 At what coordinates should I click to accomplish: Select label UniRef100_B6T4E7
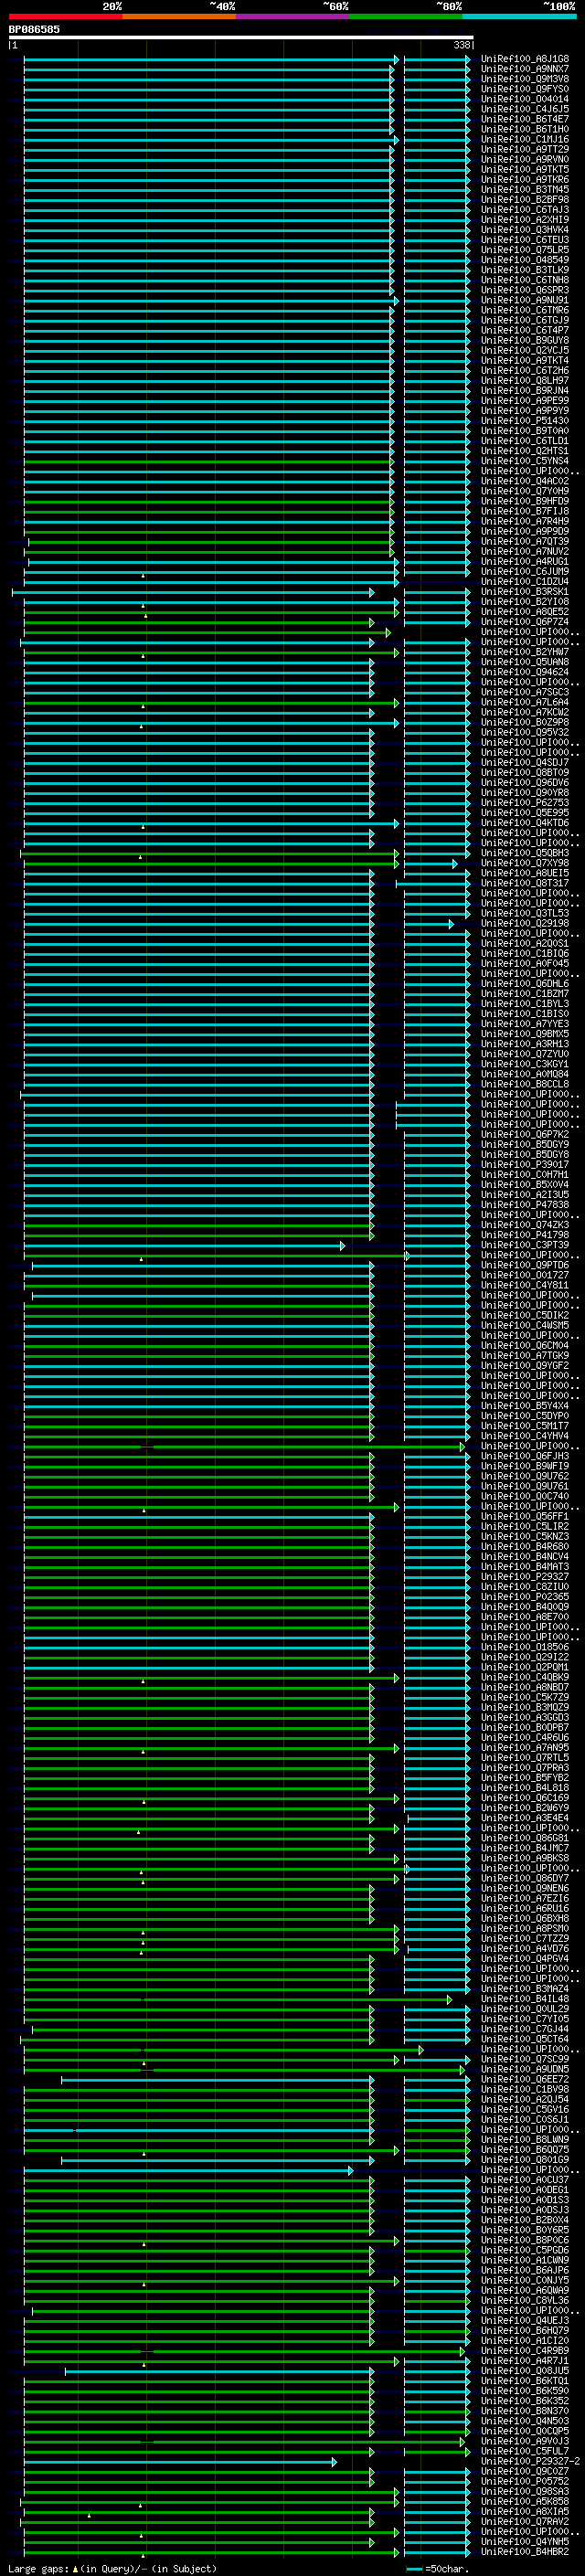point(524,119)
